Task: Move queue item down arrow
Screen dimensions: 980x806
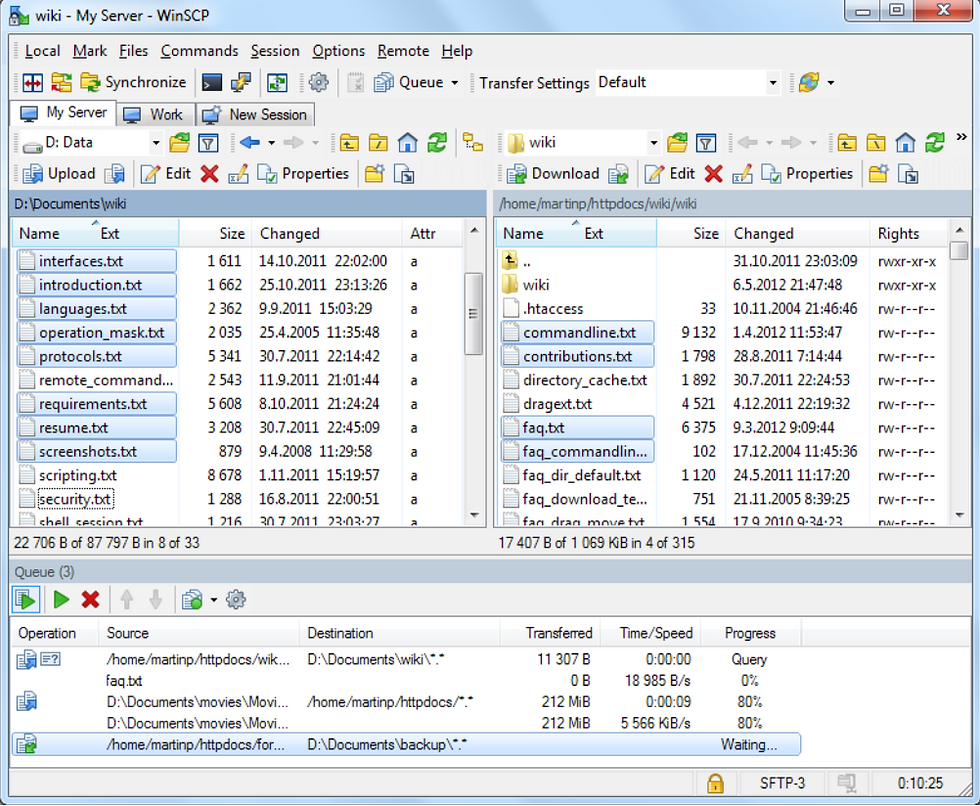Action: pos(156,600)
